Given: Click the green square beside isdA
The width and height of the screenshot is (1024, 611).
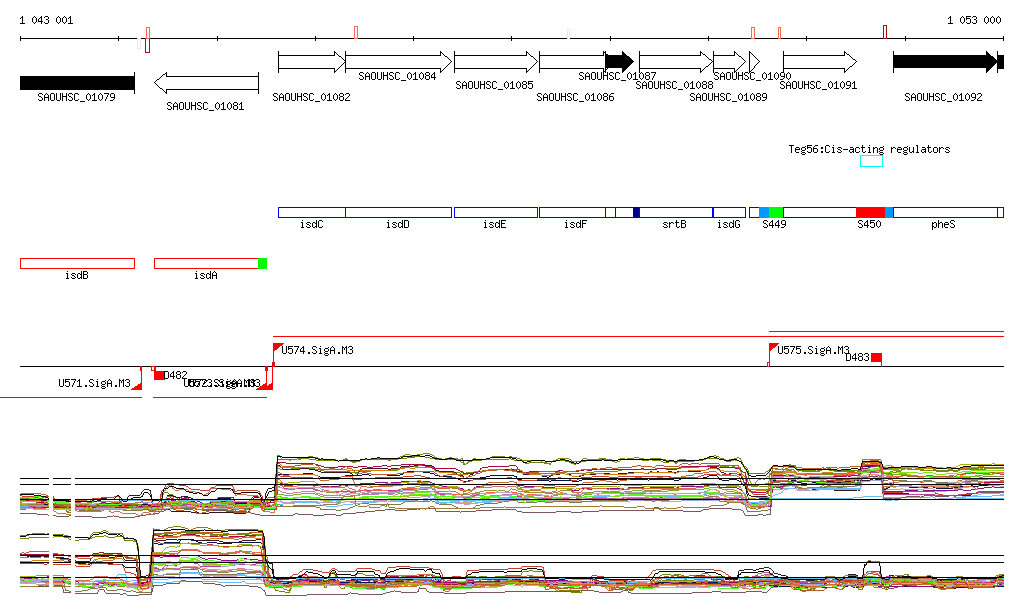Looking at the screenshot, I should (x=263, y=263).
